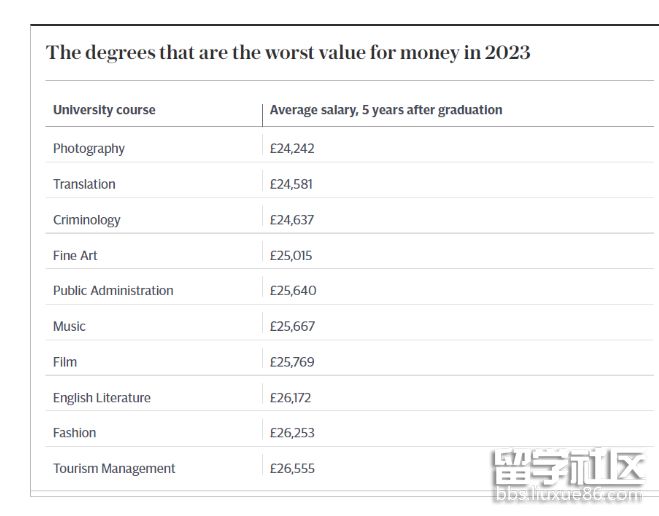The width and height of the screenshot is (659, 516).
Task: Click the Average salary column header
Action: (x=386, y=110)
